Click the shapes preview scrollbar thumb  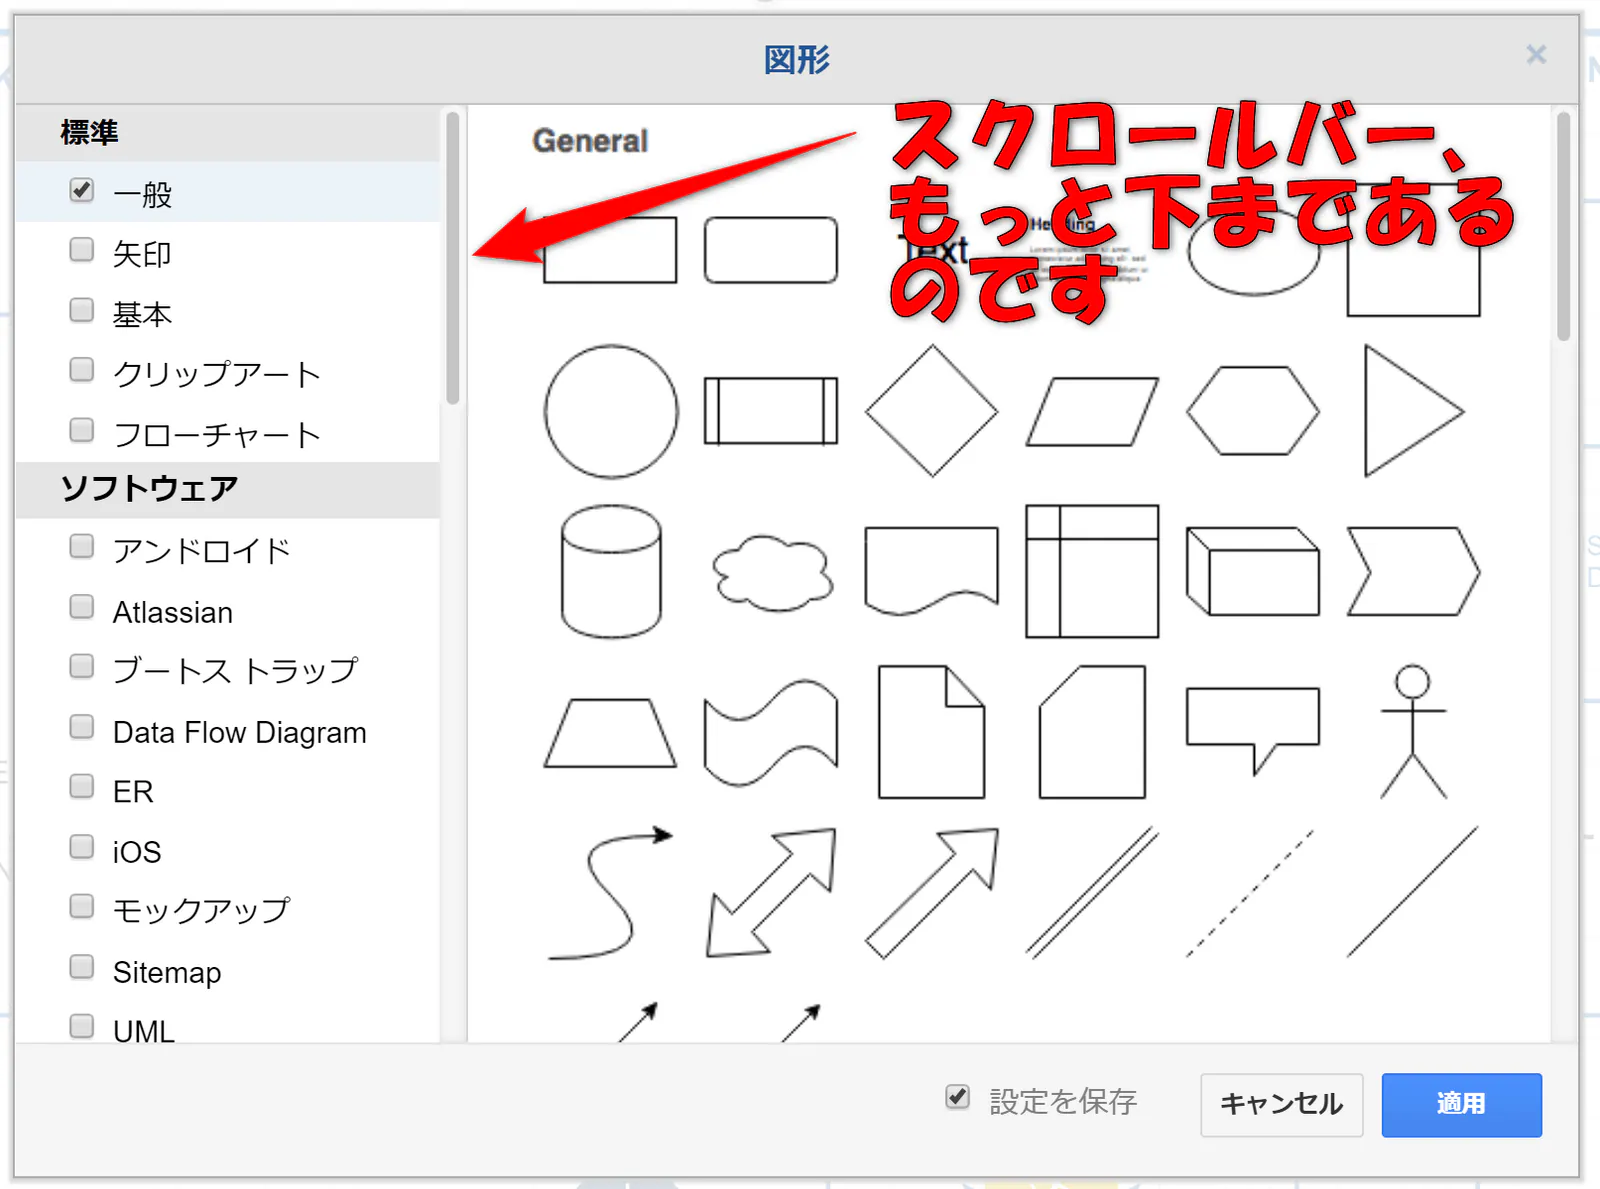click(x=1563, y=227)
